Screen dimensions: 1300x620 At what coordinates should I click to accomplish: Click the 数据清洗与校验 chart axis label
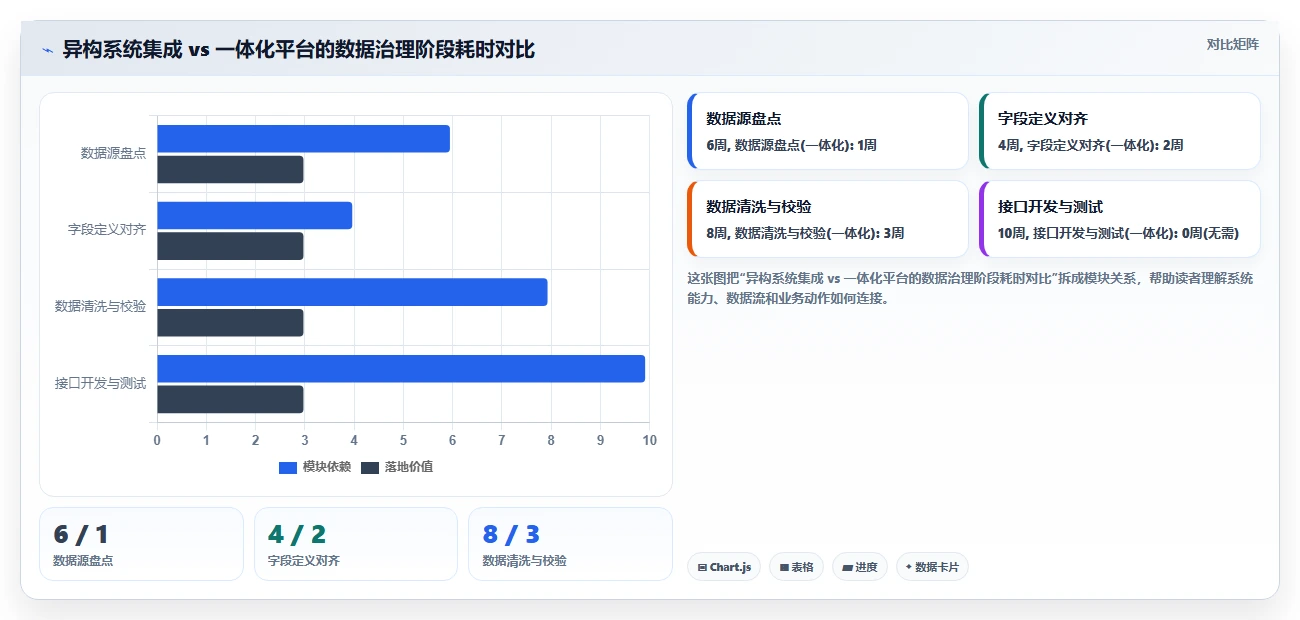tap(100, 306)
